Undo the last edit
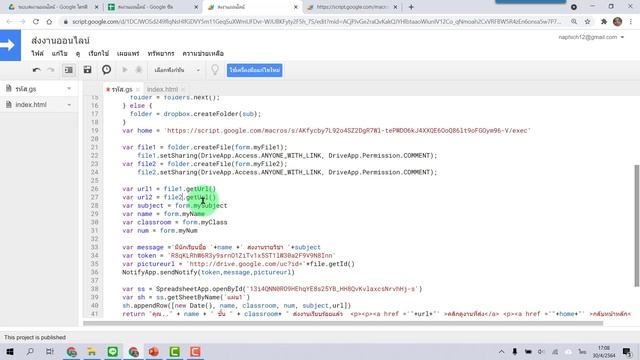640x360 pixels. 36,70
